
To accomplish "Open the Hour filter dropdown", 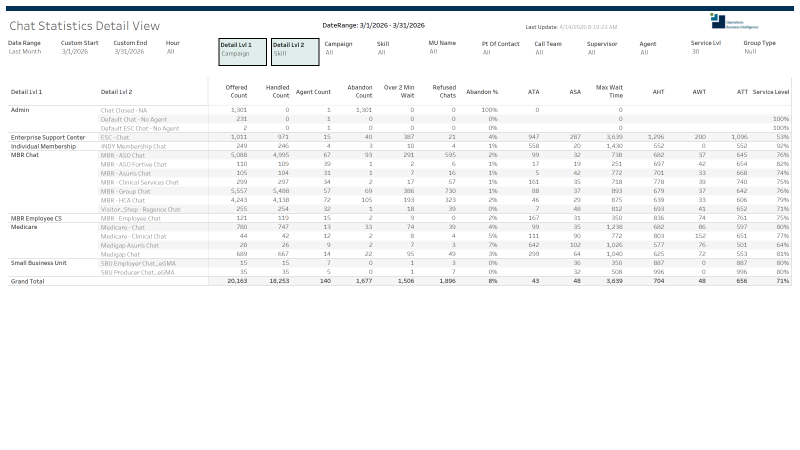I will 172,51.
